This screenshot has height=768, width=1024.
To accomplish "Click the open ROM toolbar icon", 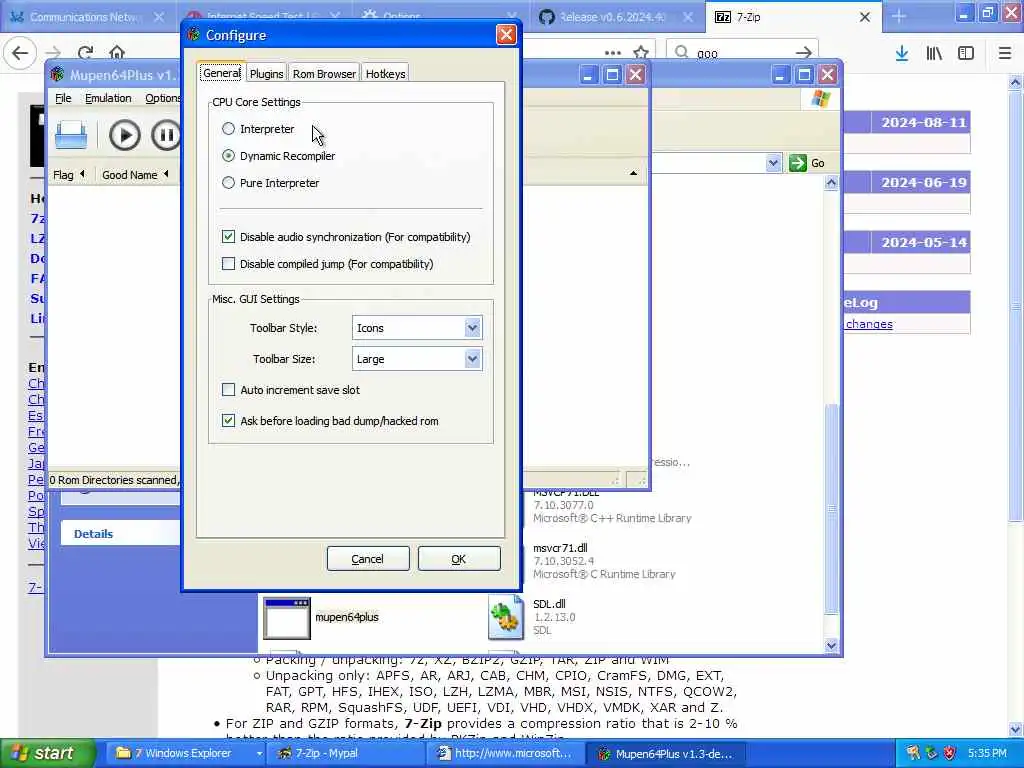I will pos(71,135).
